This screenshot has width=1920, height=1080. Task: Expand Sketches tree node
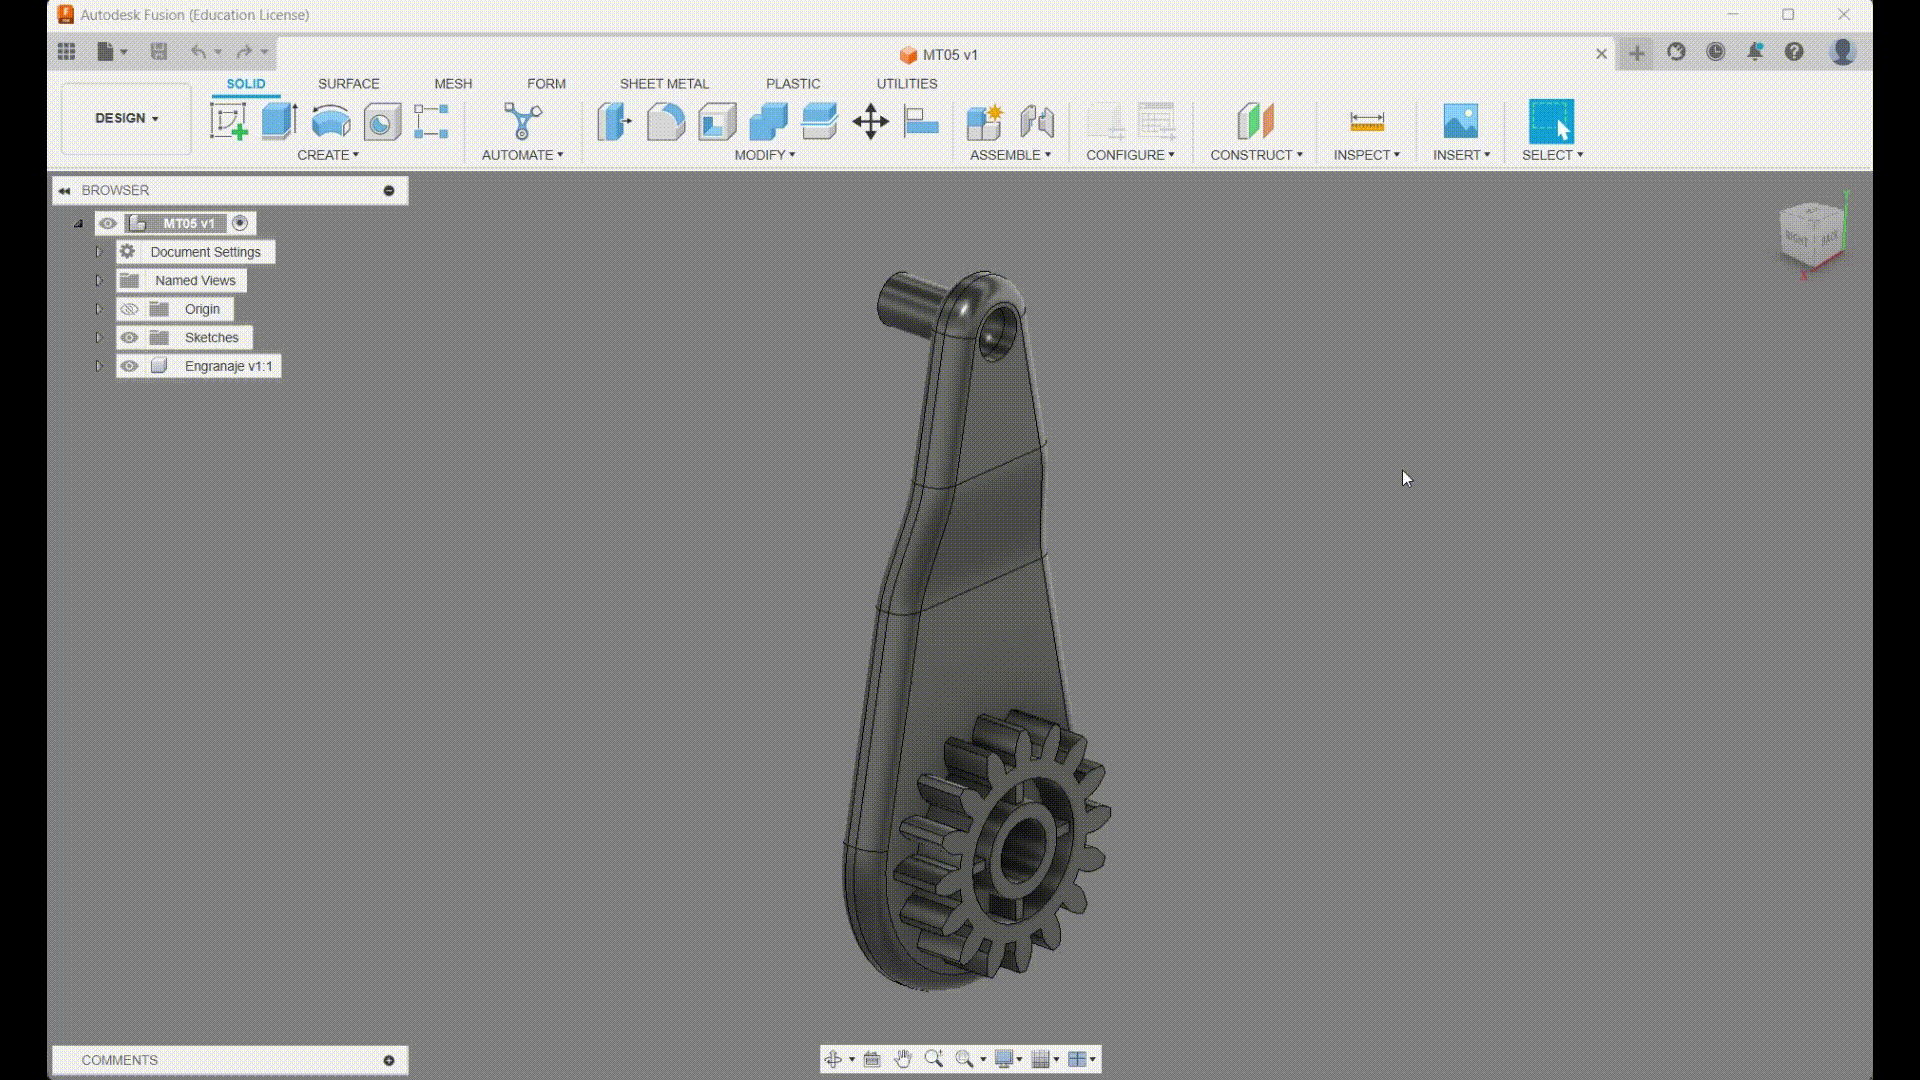(x=99, y=338)
